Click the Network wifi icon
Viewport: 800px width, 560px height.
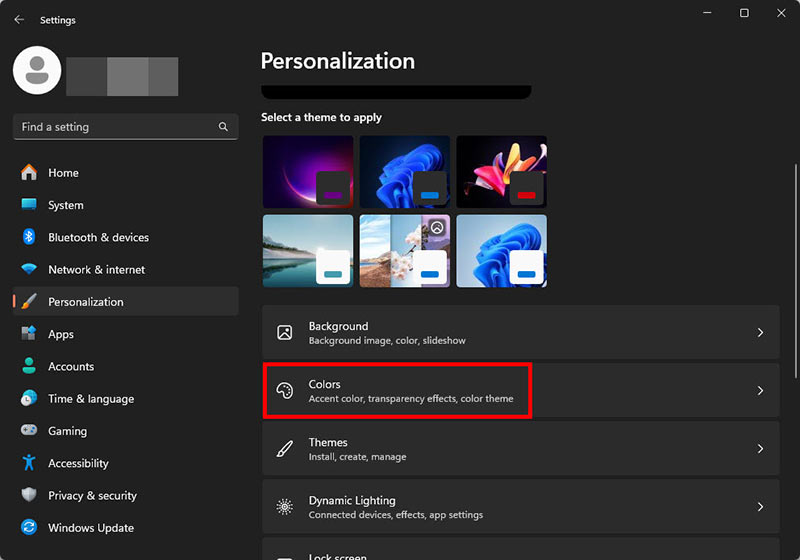29,269
